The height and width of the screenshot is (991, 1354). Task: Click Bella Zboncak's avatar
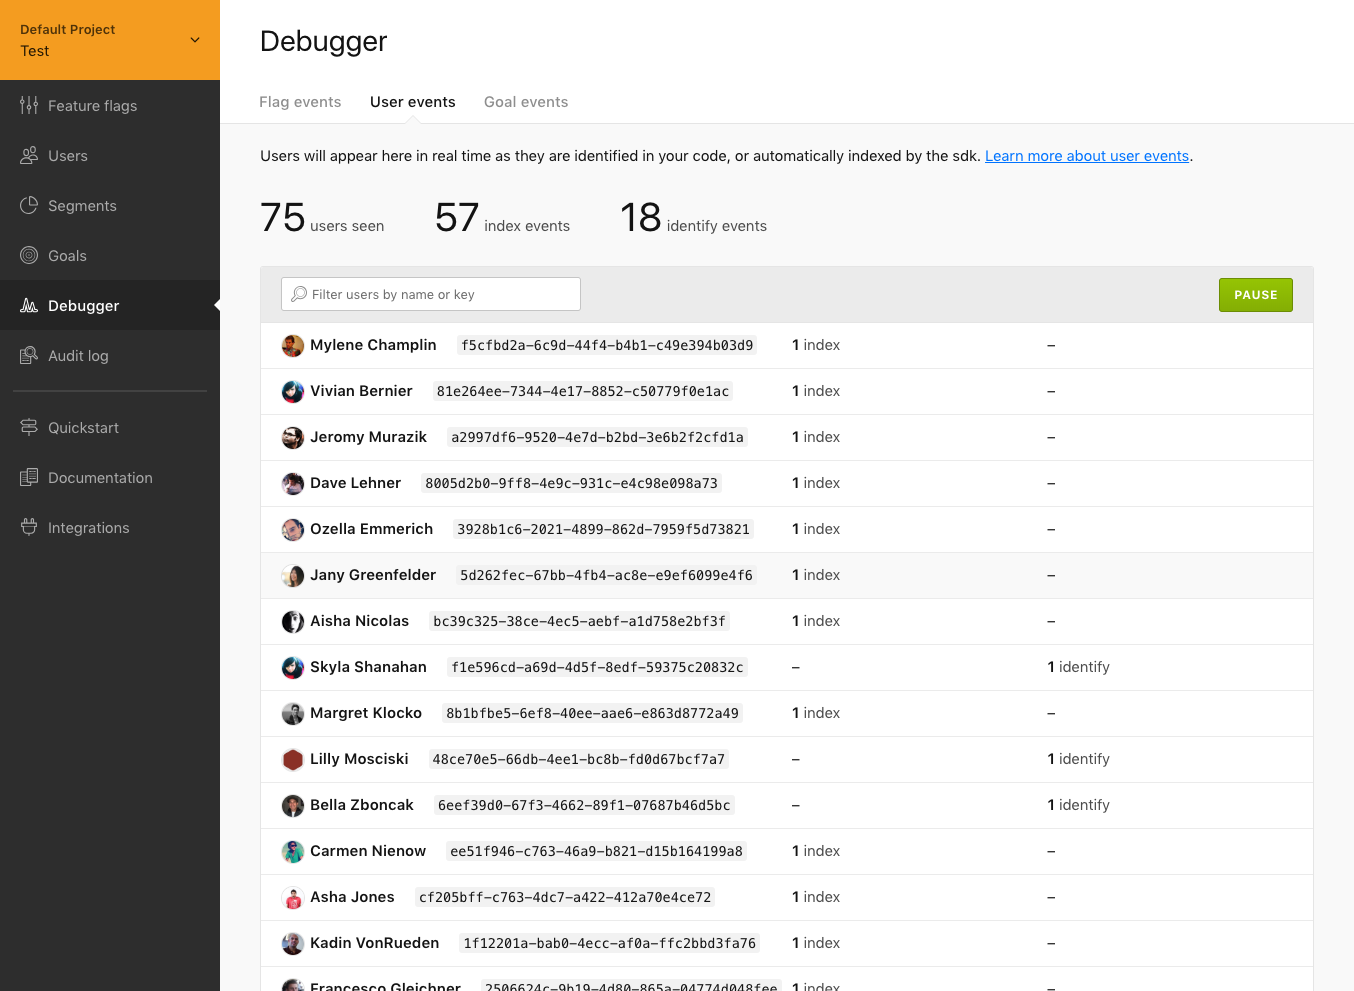coord(293,806)
